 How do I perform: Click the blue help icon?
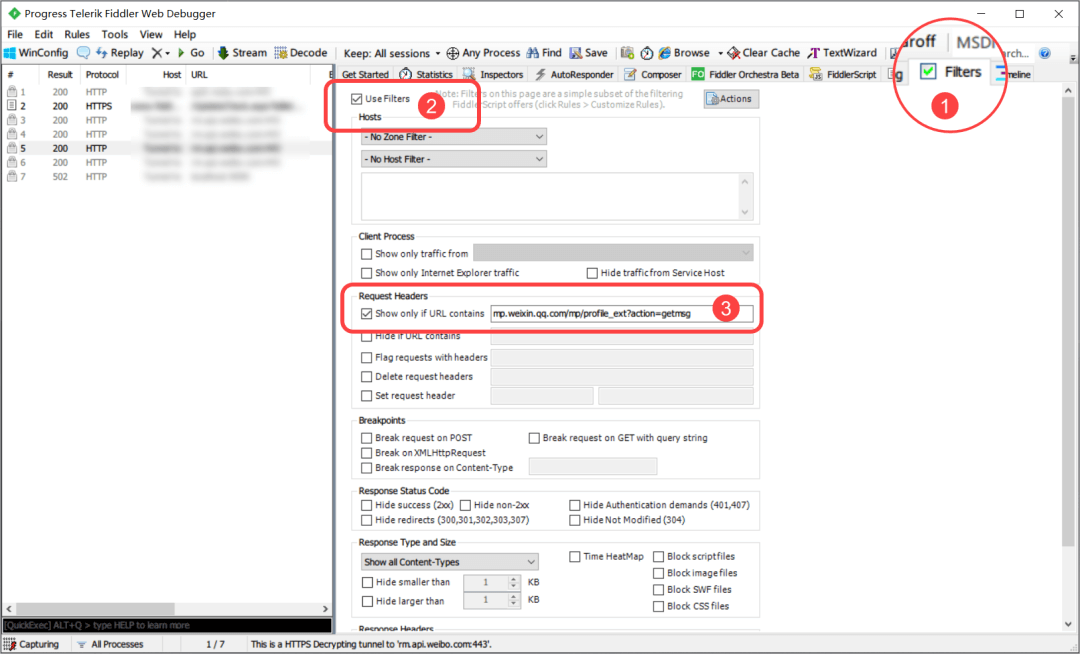[1045, 53]
